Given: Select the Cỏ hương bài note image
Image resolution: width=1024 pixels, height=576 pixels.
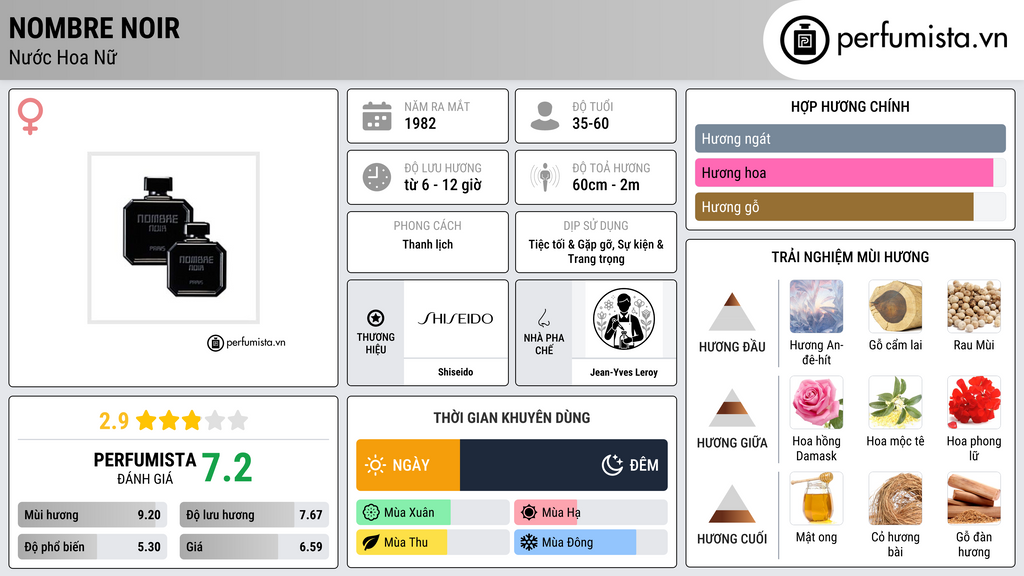Looking at the screenshot, I should (x=895, y=499).
